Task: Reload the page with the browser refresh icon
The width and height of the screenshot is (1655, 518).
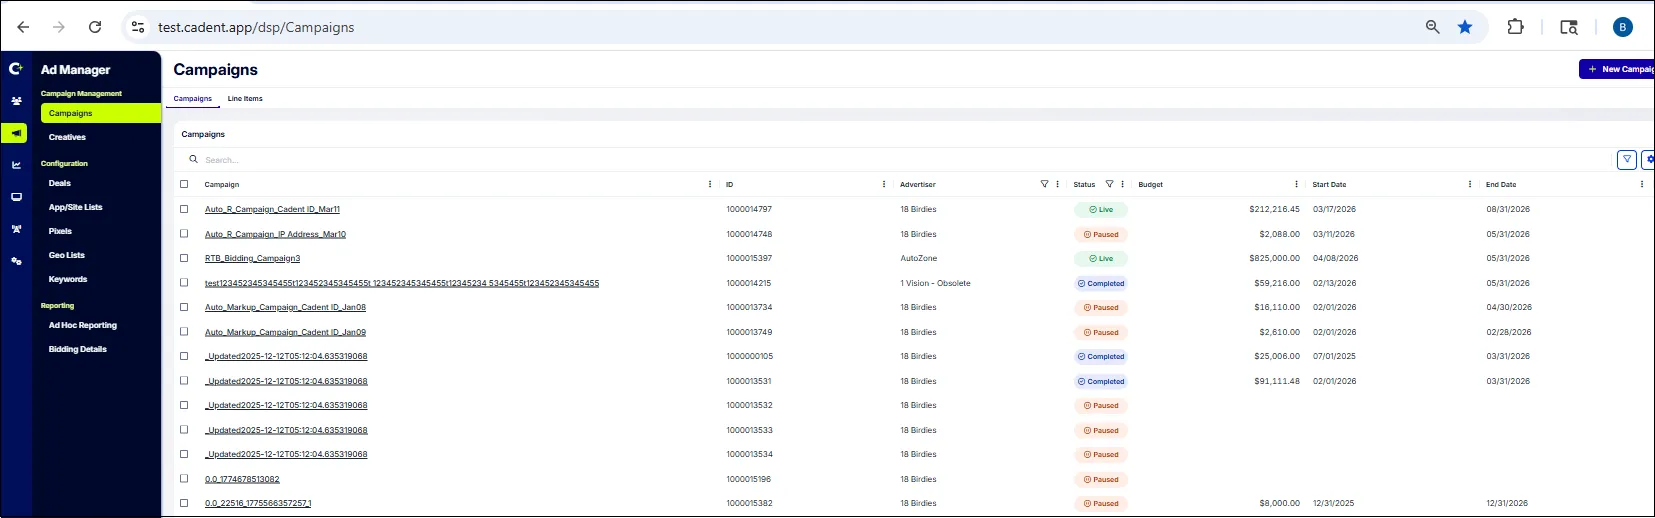Action: 95,27
